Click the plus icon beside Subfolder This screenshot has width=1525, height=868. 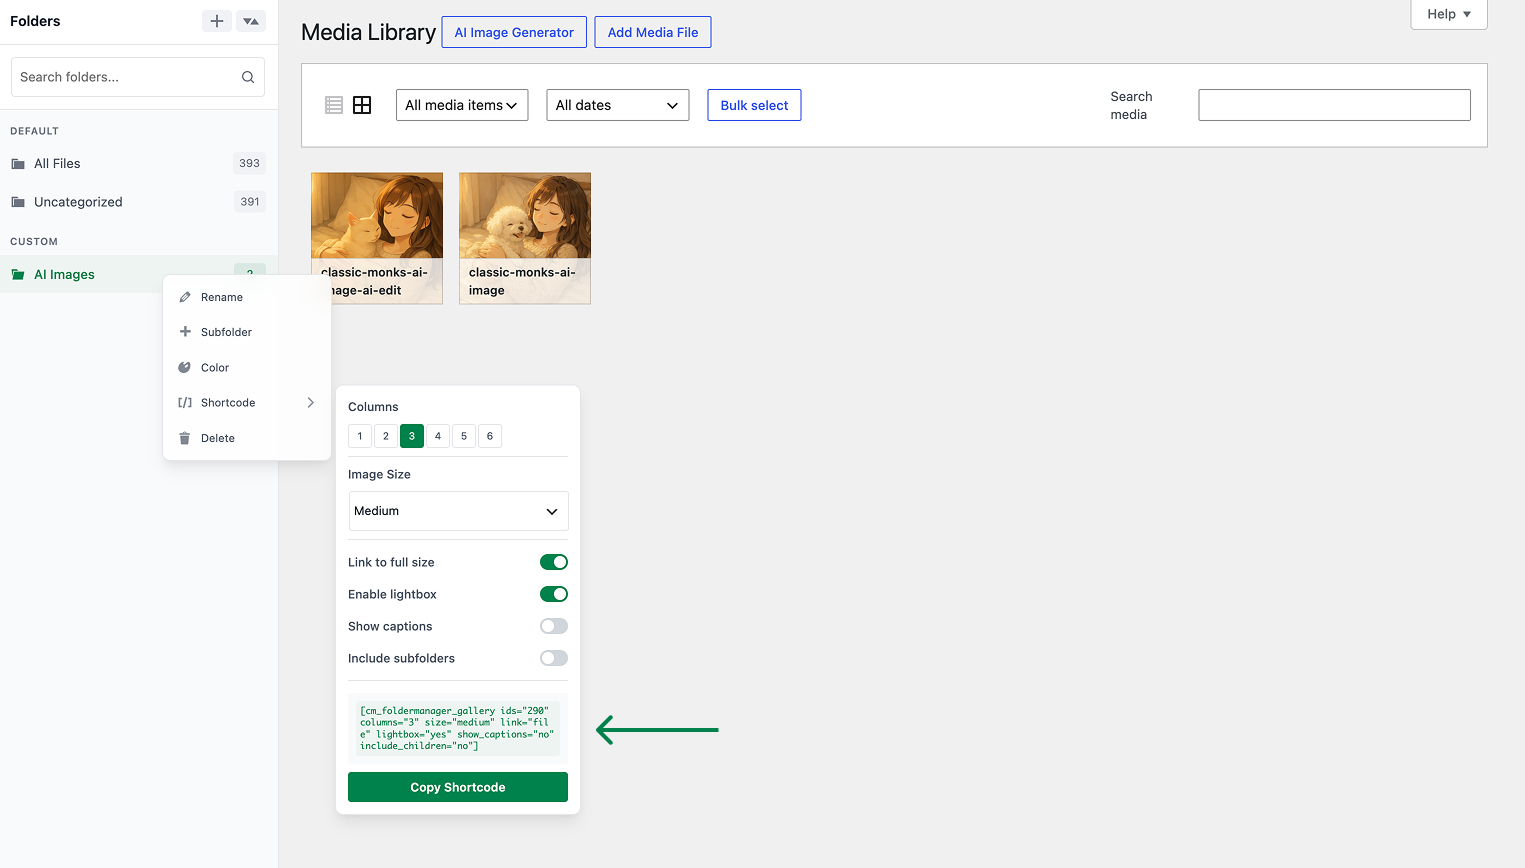[185, 332]
